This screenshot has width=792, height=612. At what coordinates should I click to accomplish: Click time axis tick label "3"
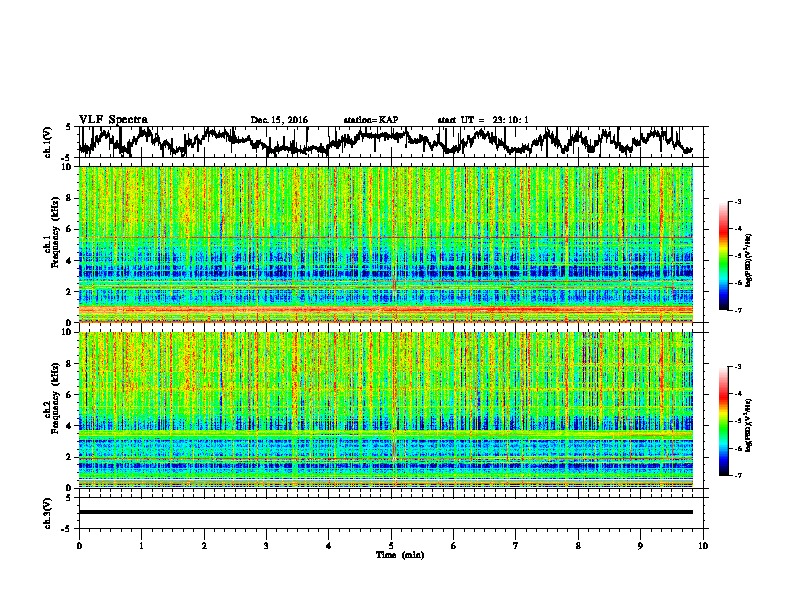[266, 546]
